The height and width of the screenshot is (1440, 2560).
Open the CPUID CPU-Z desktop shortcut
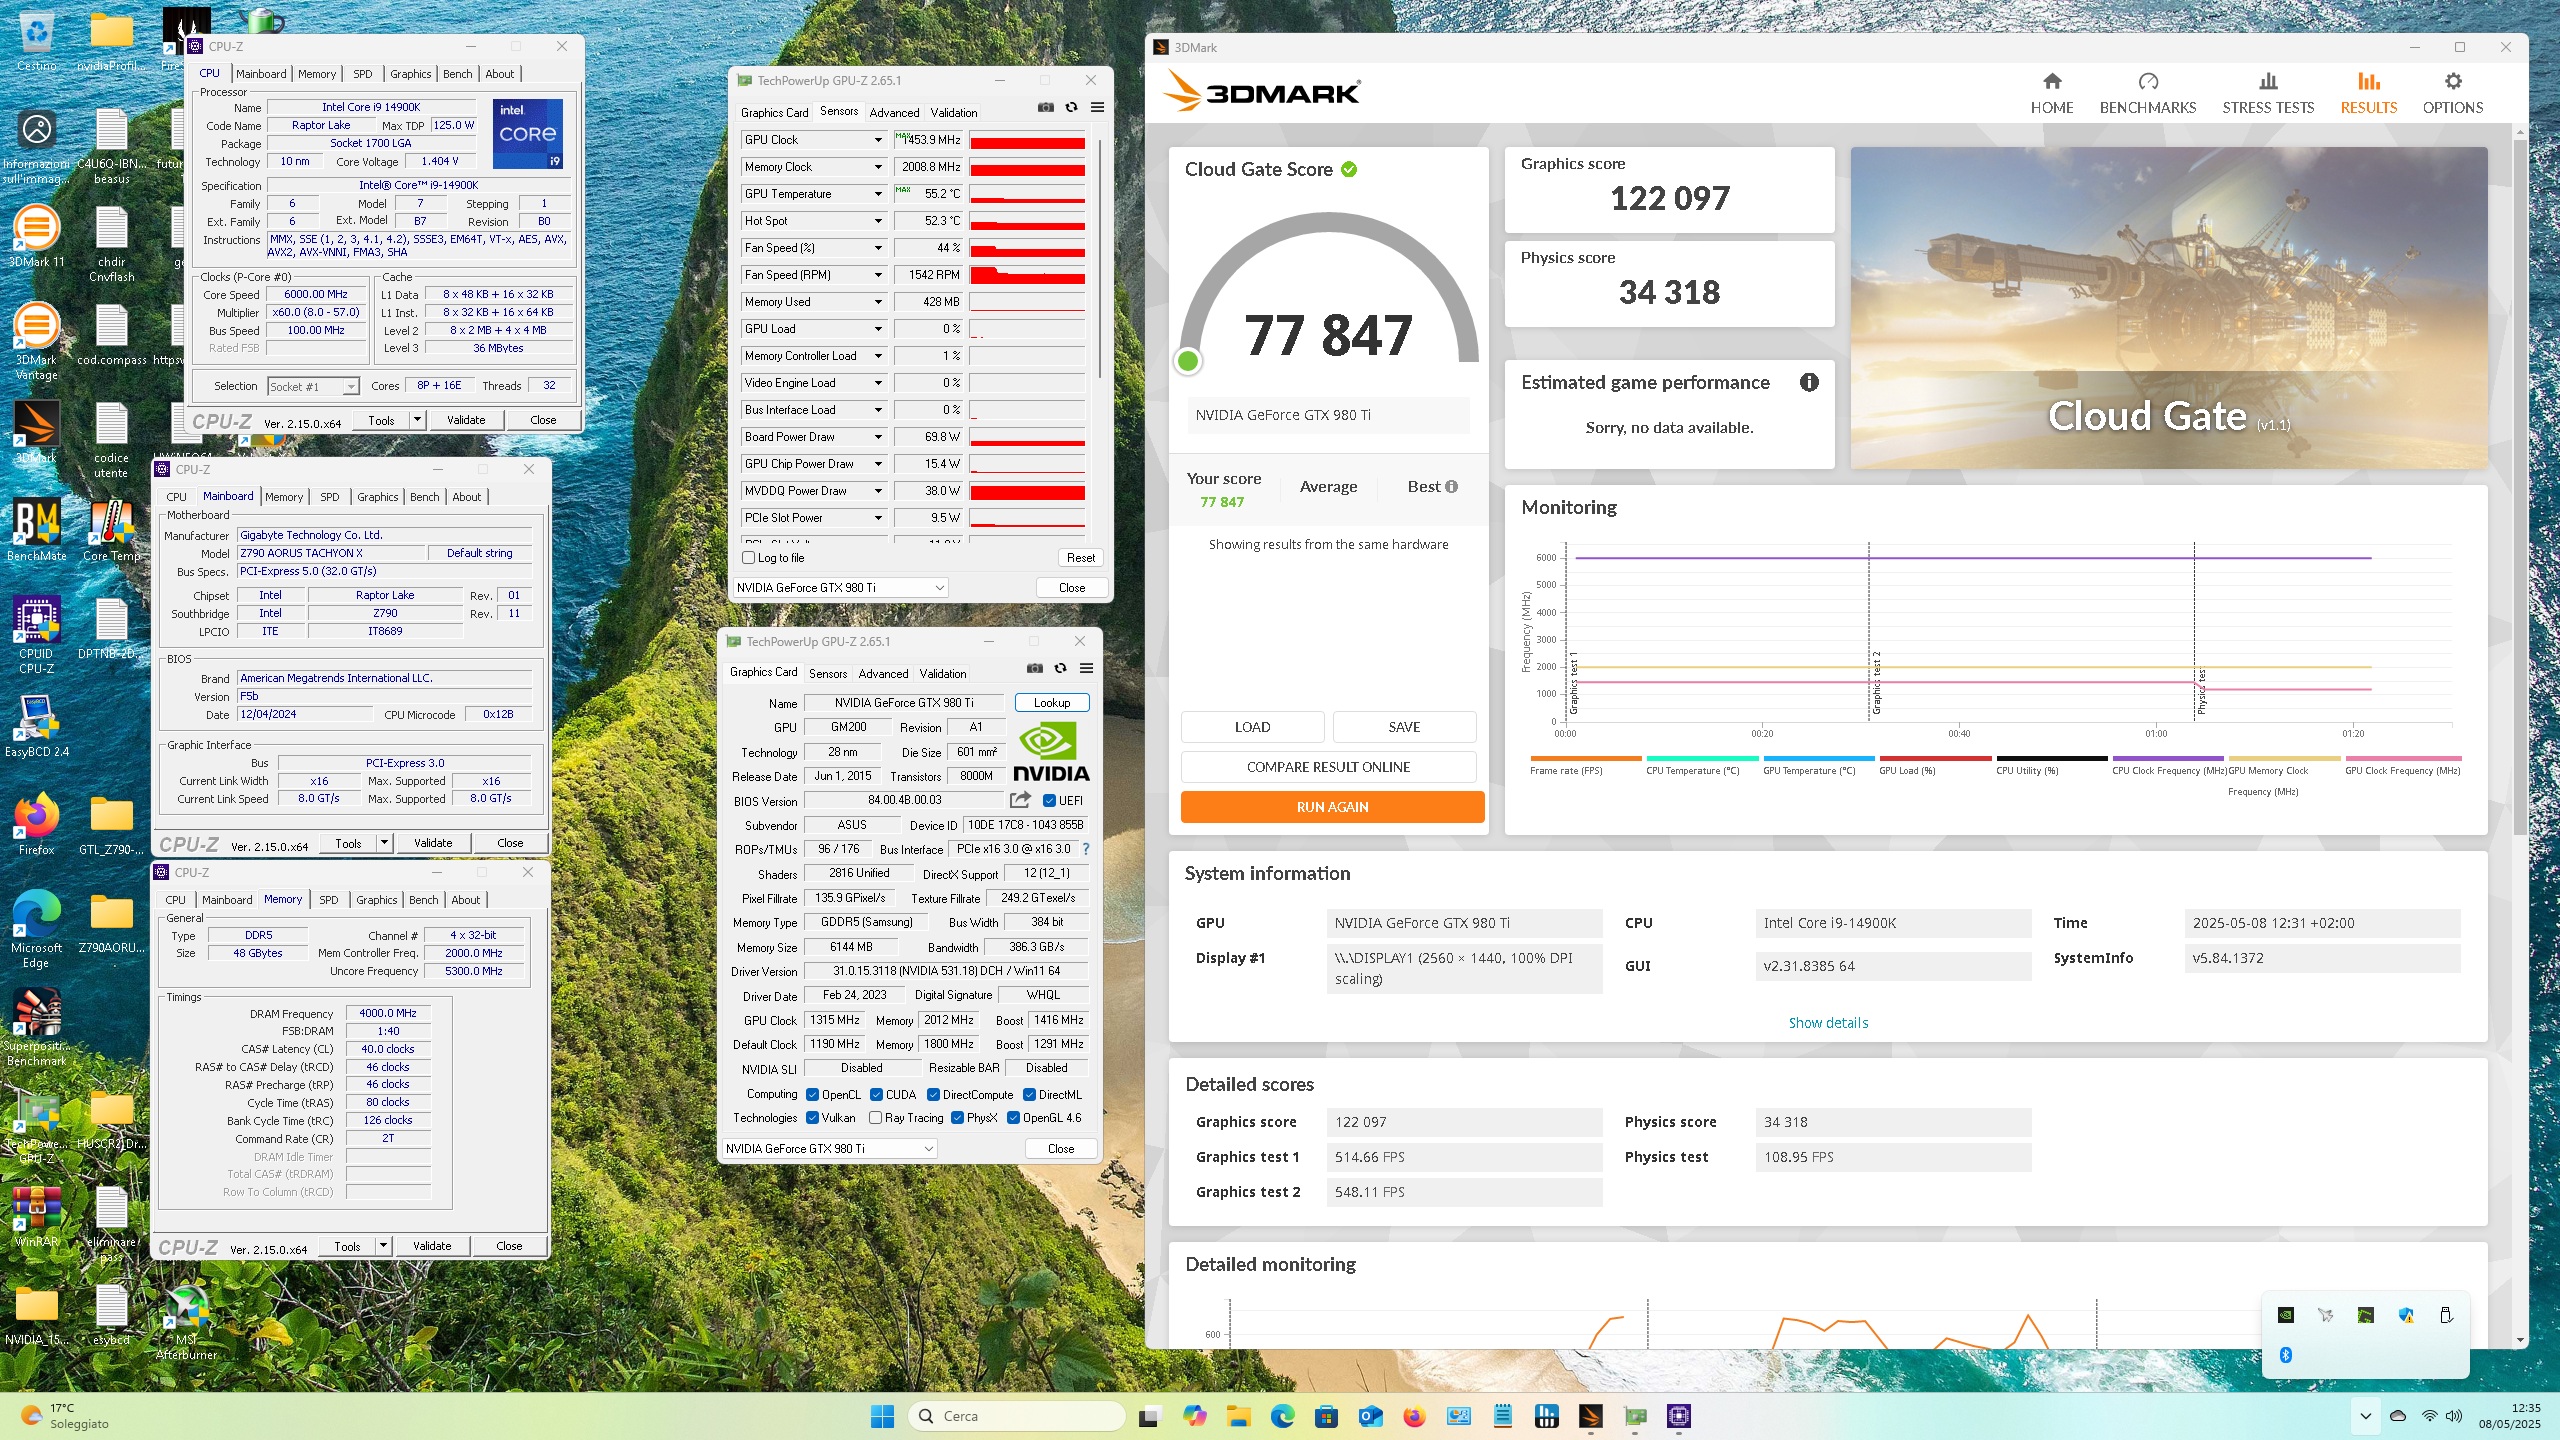(37, 634)
